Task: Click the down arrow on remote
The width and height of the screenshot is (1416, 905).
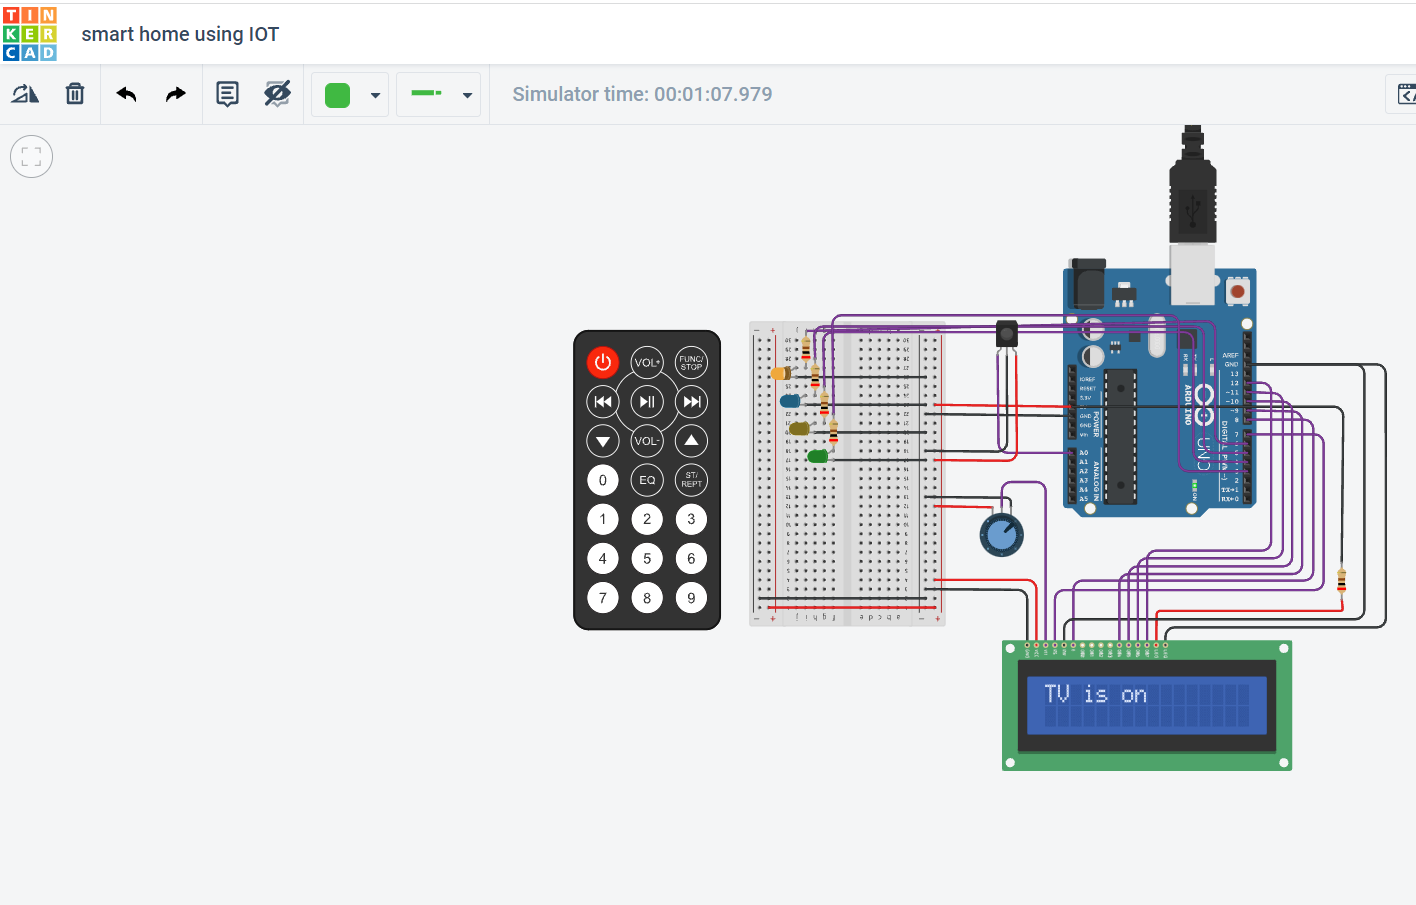Action: tap(603, 441)
